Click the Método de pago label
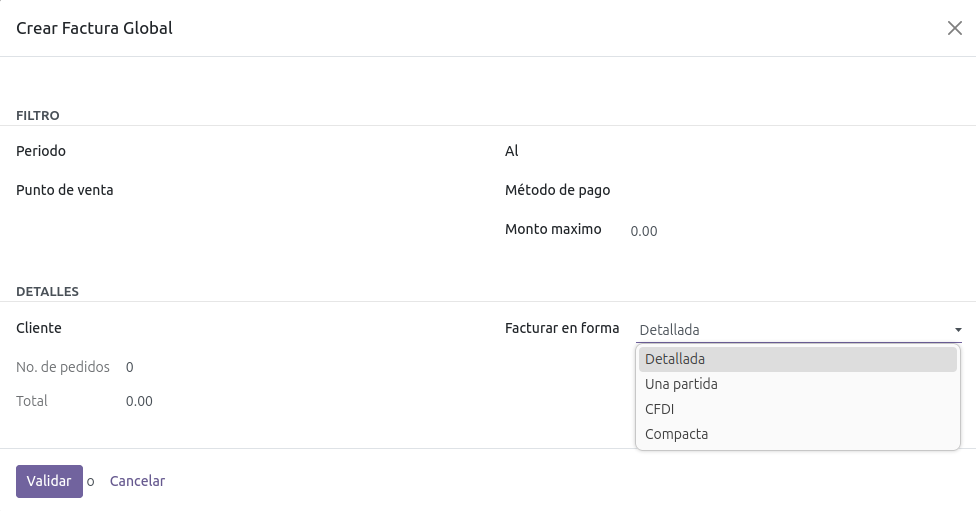 [557, 190]
